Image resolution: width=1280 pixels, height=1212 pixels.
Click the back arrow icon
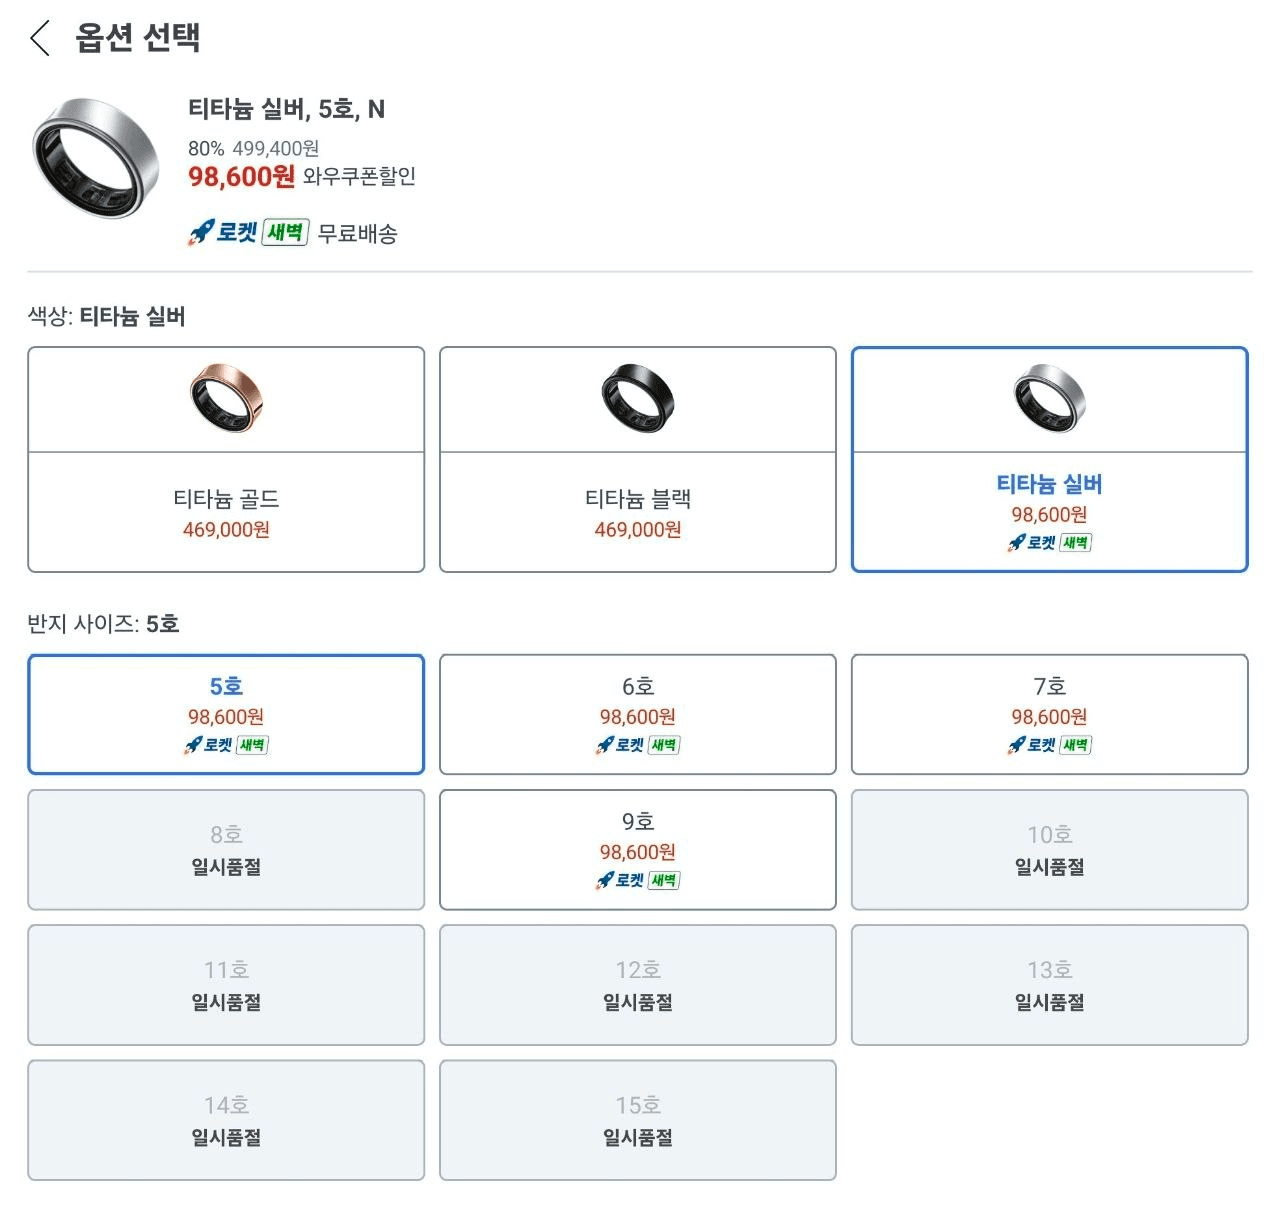tap(40, 39)
